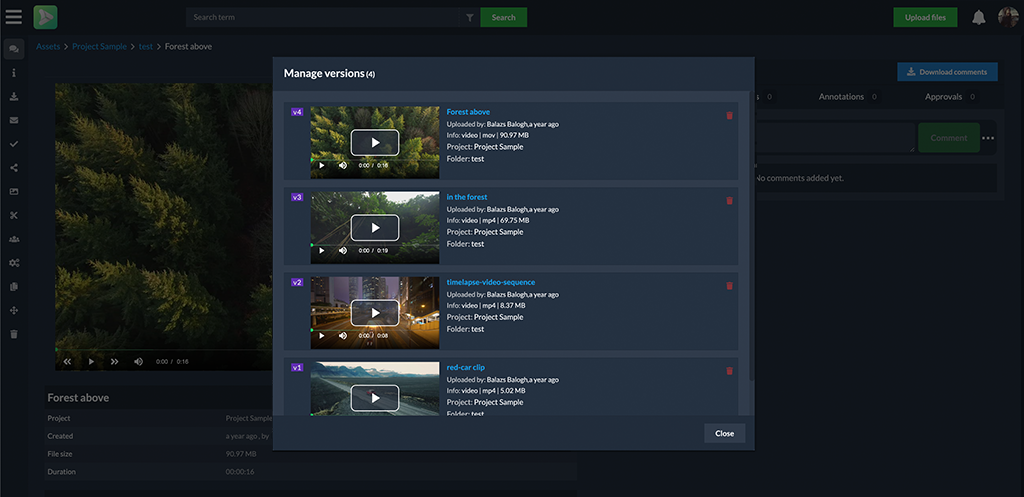The height and width of the screenshot is (497, 1024).
Task: Open the search filter funnel icon
Action: pos(470,18)
